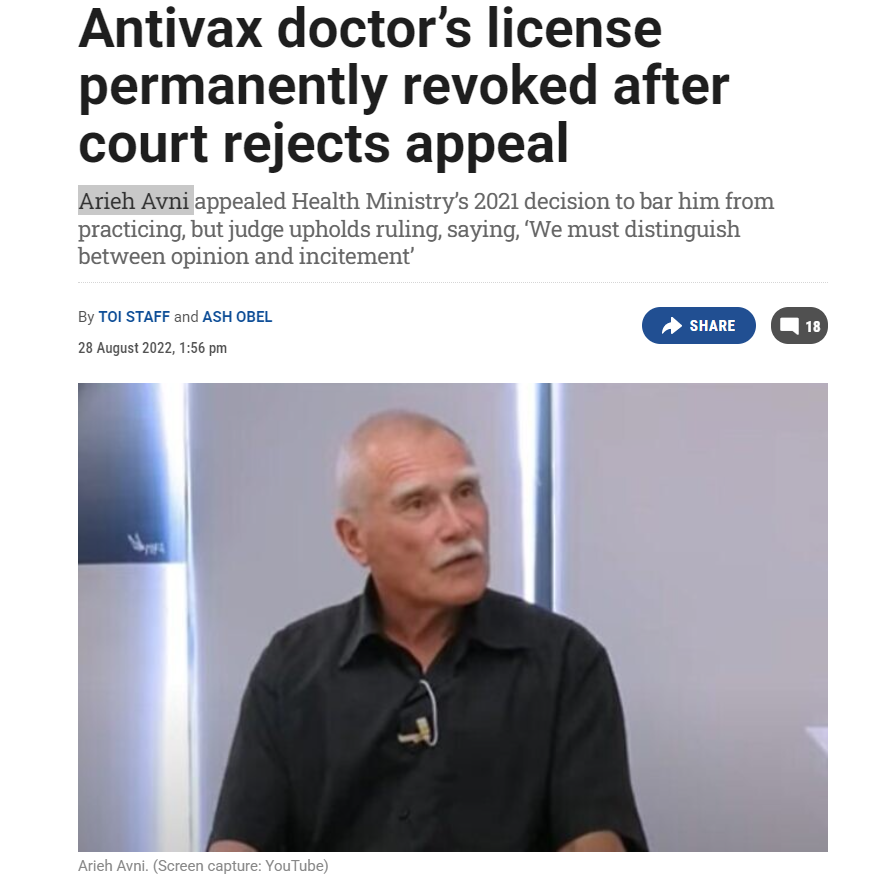
Task: Click the '28 August 2022' publication date
Action: point(124,348)
